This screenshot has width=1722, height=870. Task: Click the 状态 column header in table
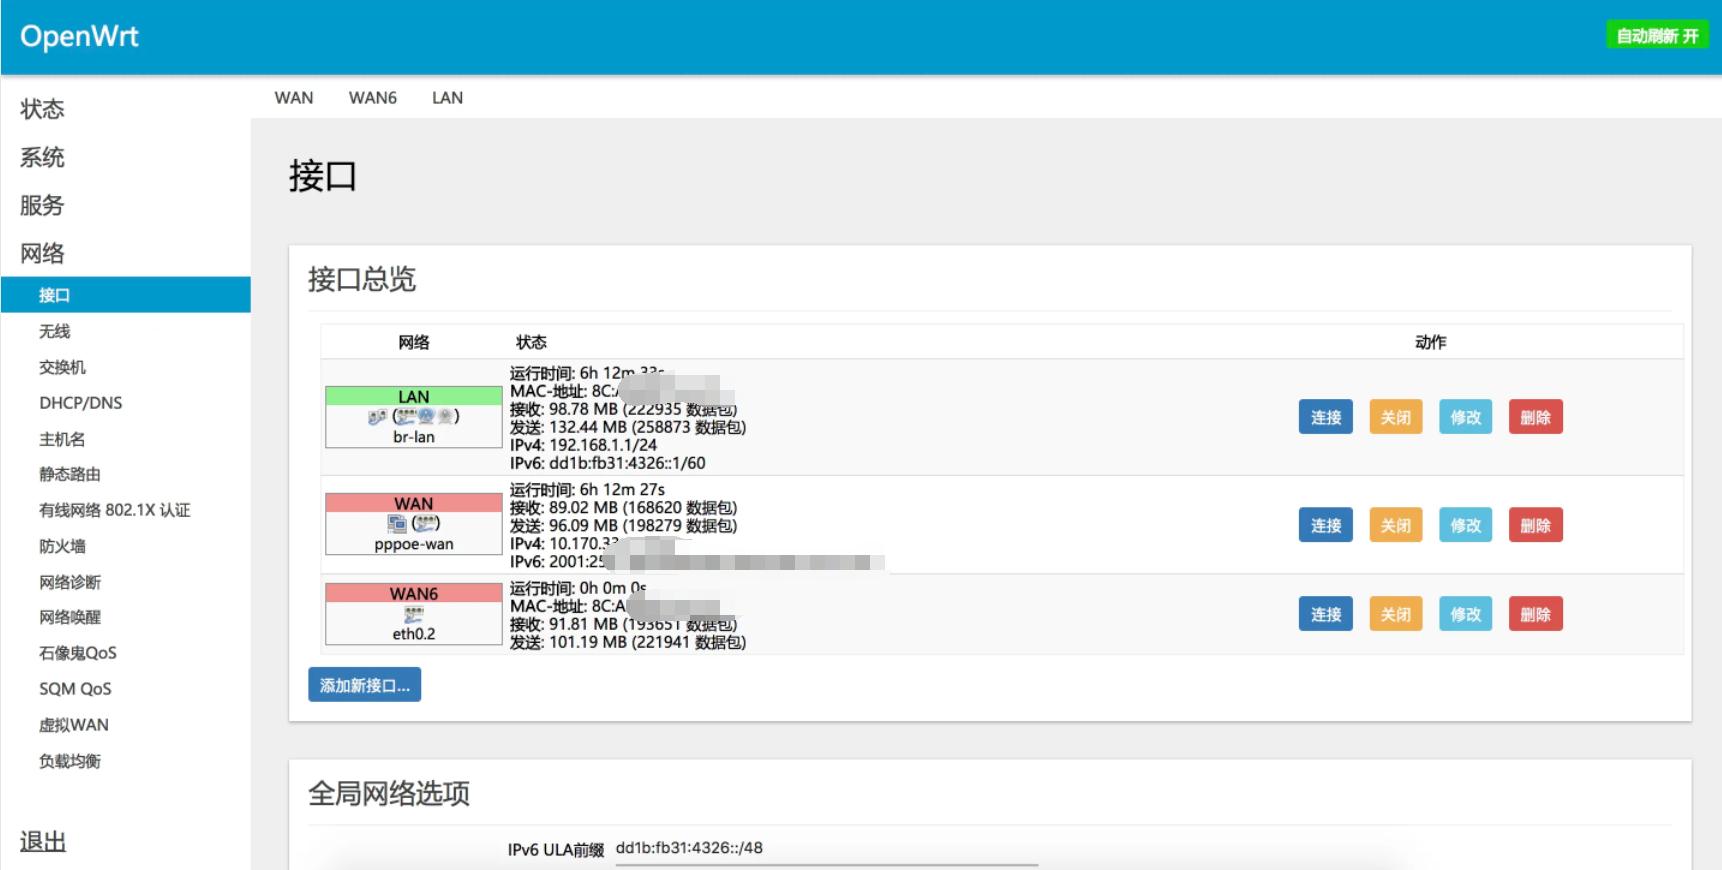click(x=531, y=342)
